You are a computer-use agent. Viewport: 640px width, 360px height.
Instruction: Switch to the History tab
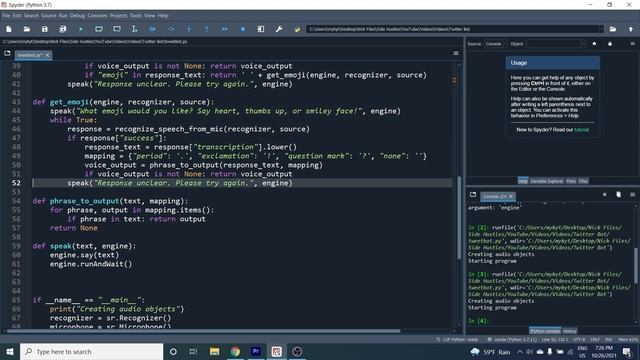(x=569, y=331)
